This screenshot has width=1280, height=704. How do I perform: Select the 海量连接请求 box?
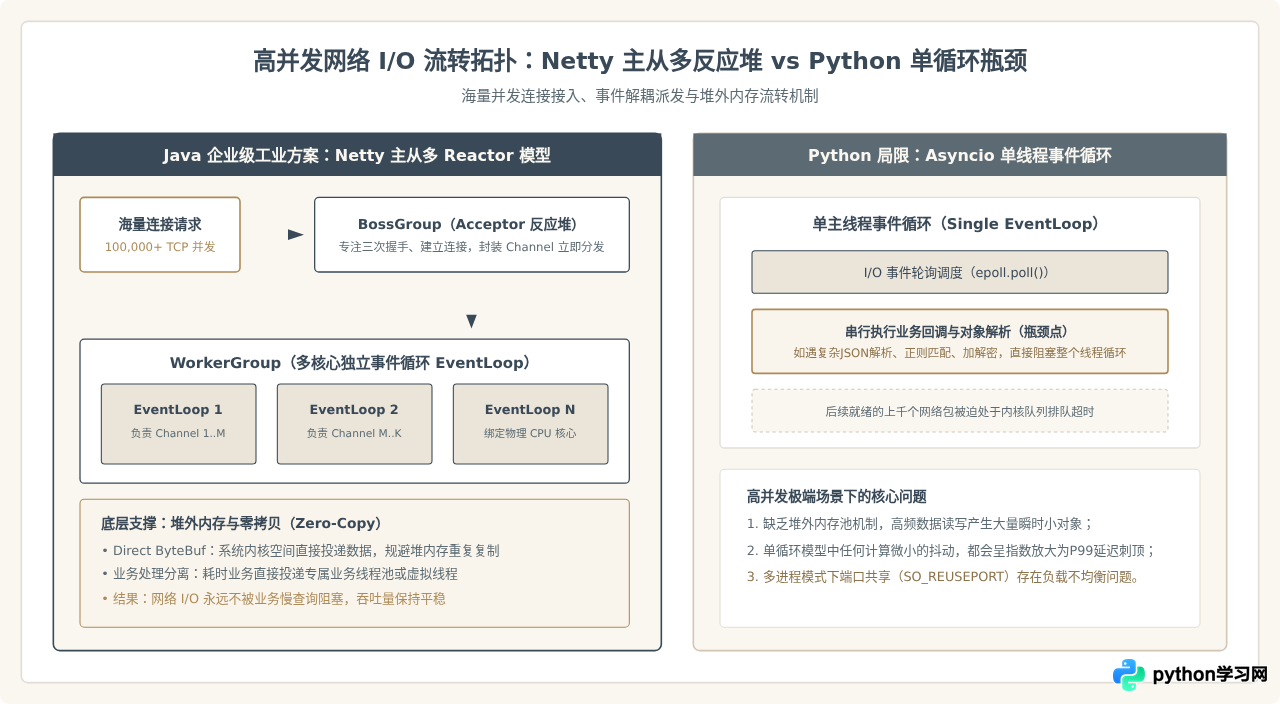click(x=160, y=234)
